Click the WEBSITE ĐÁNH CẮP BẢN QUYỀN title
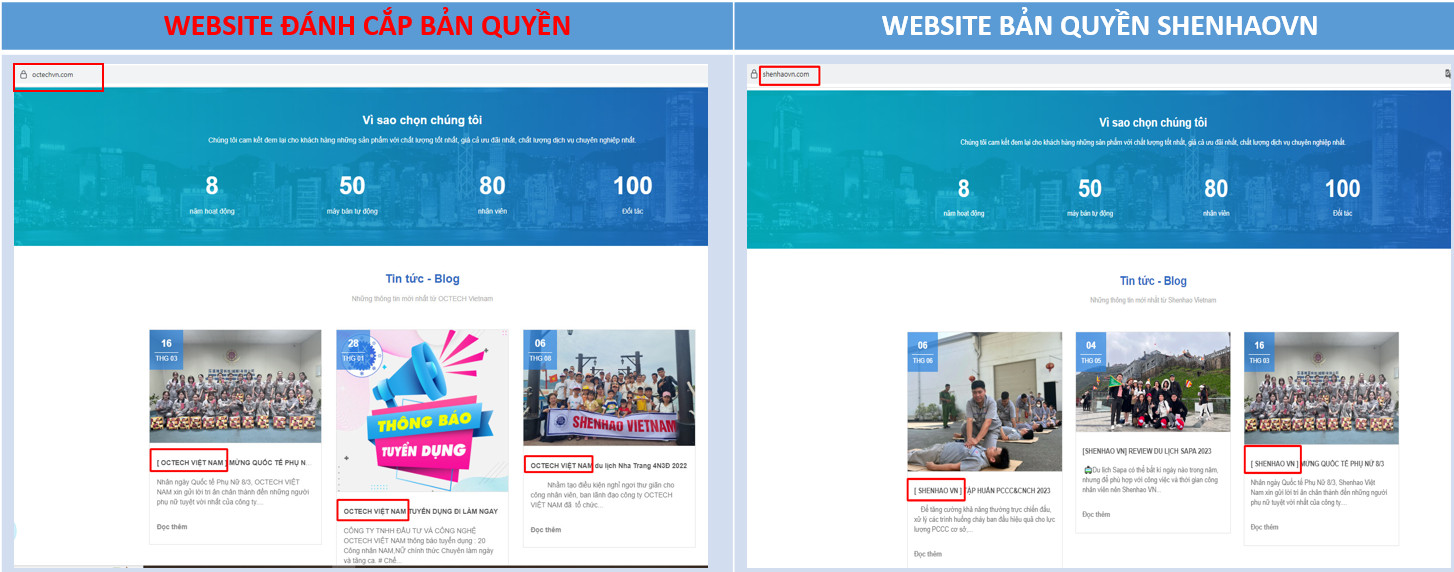1454x572 pixels. pos(367,25)
